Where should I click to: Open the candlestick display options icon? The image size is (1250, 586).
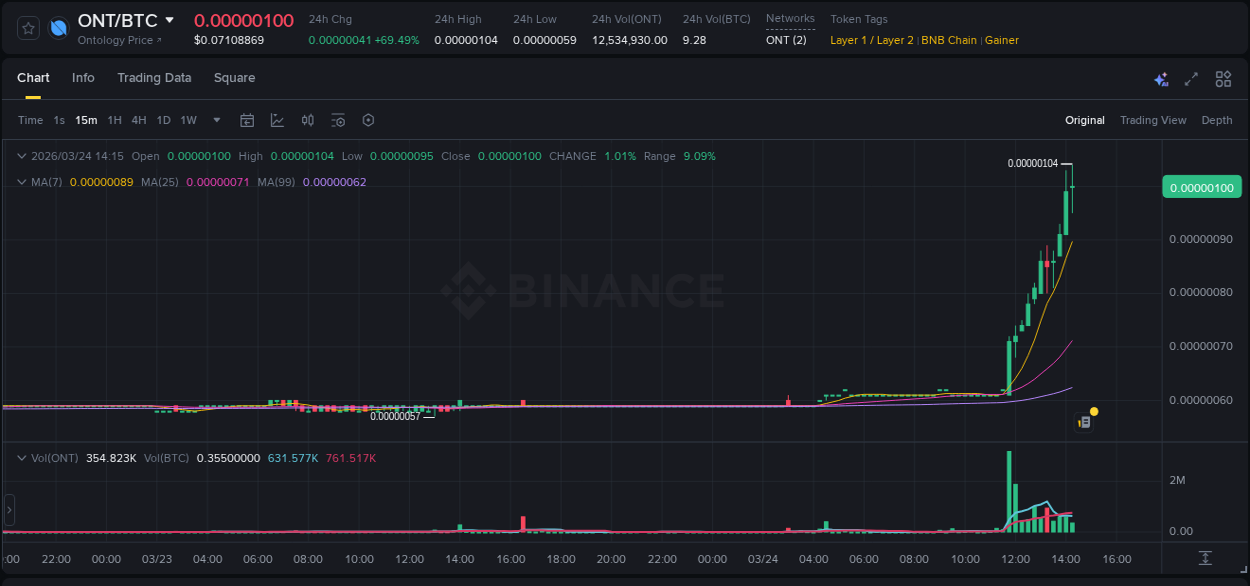pos(308,120)
